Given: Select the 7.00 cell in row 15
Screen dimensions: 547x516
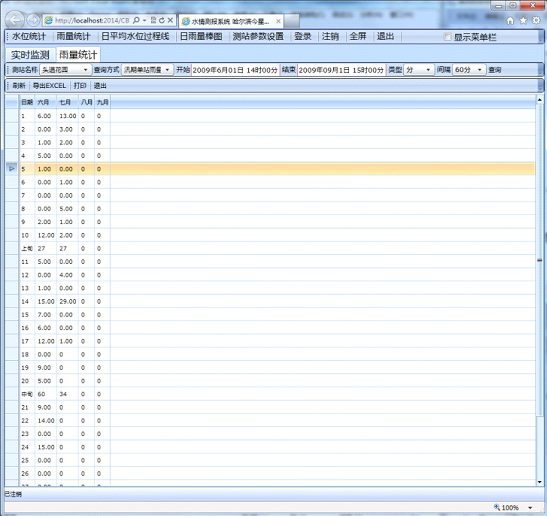Looking at the screenshot, I should point(46,315).
